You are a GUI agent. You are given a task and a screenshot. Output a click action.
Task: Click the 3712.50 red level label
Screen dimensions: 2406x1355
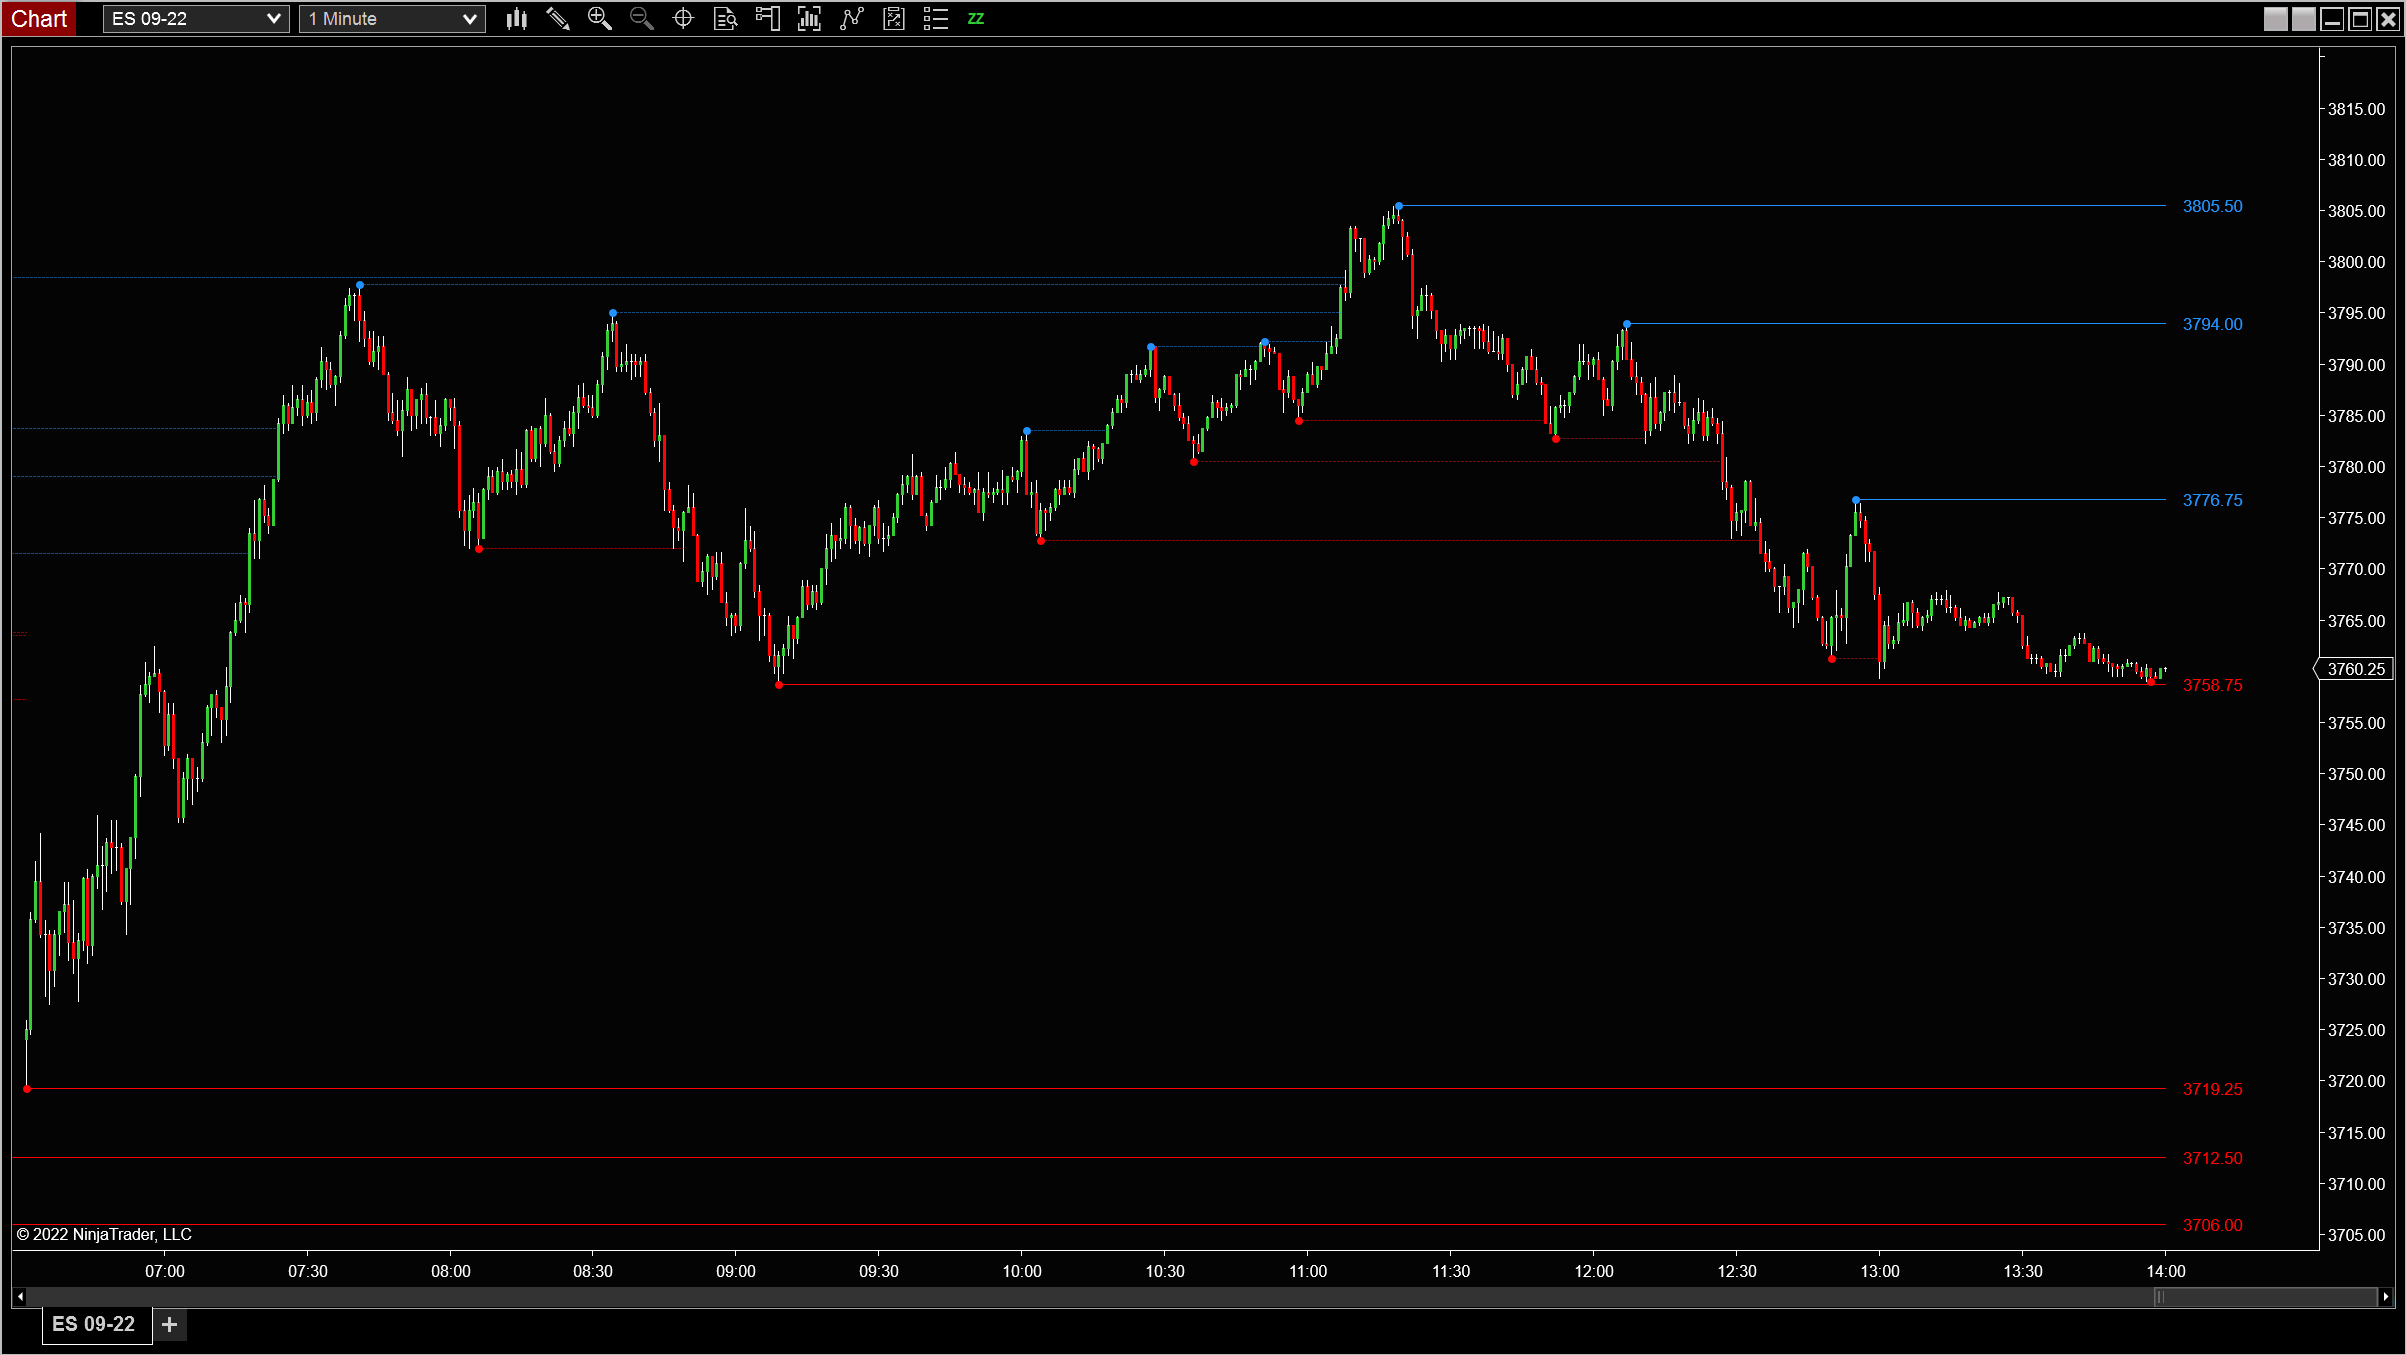[x=2212, y=1158]
